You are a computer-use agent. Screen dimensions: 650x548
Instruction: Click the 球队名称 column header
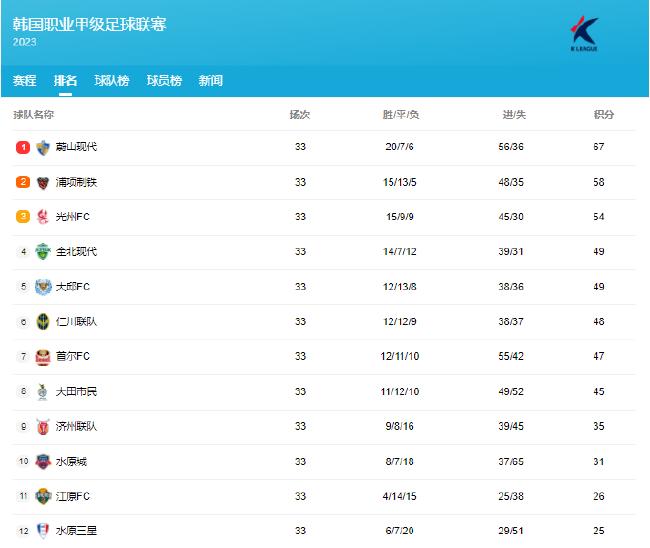[x=34, y=114]
